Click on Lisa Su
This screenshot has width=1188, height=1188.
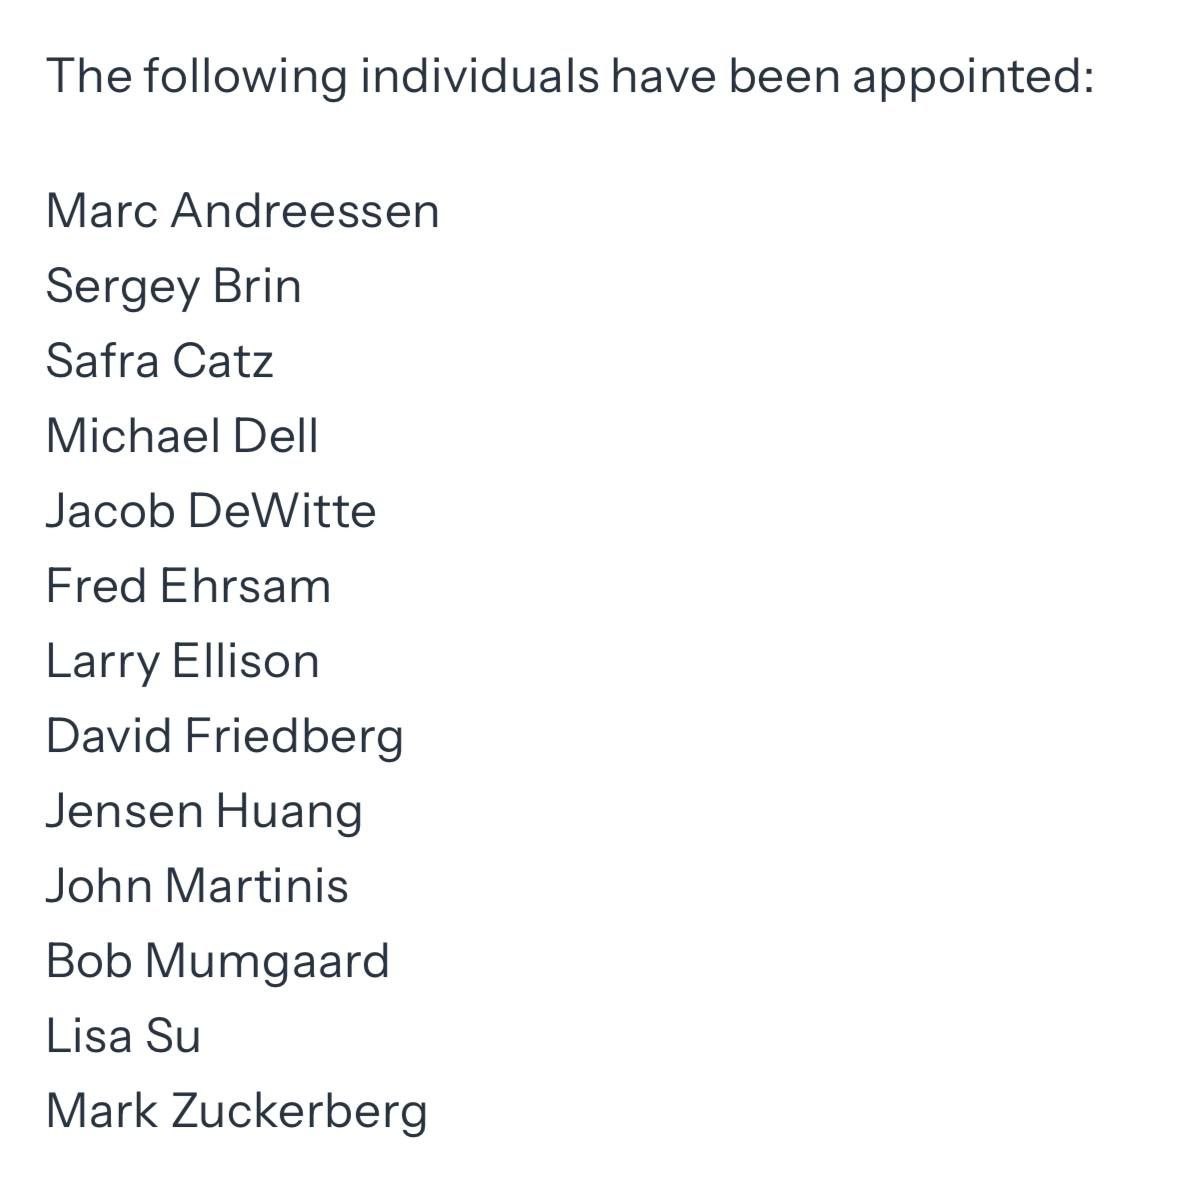pyautogui.click(x=123, y=1036)
